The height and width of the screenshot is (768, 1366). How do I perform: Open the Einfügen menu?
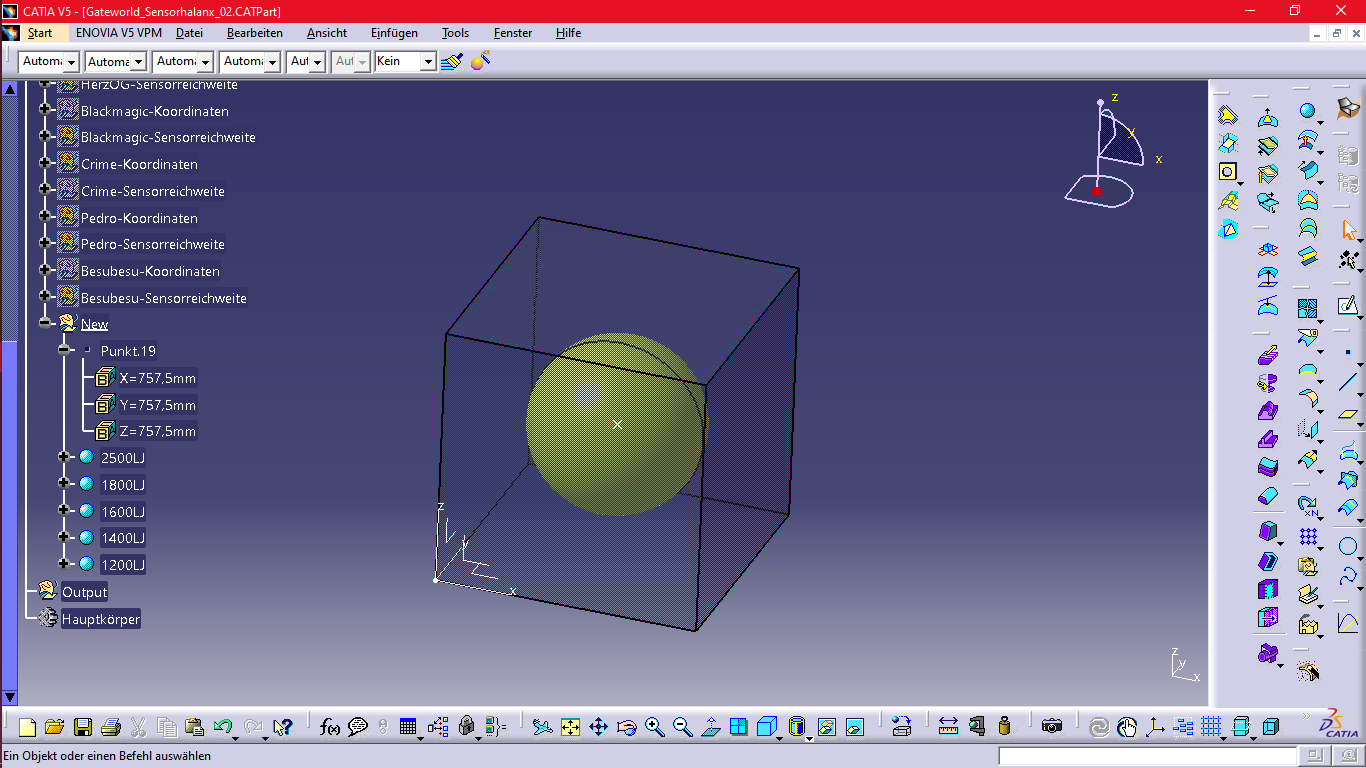394,33
